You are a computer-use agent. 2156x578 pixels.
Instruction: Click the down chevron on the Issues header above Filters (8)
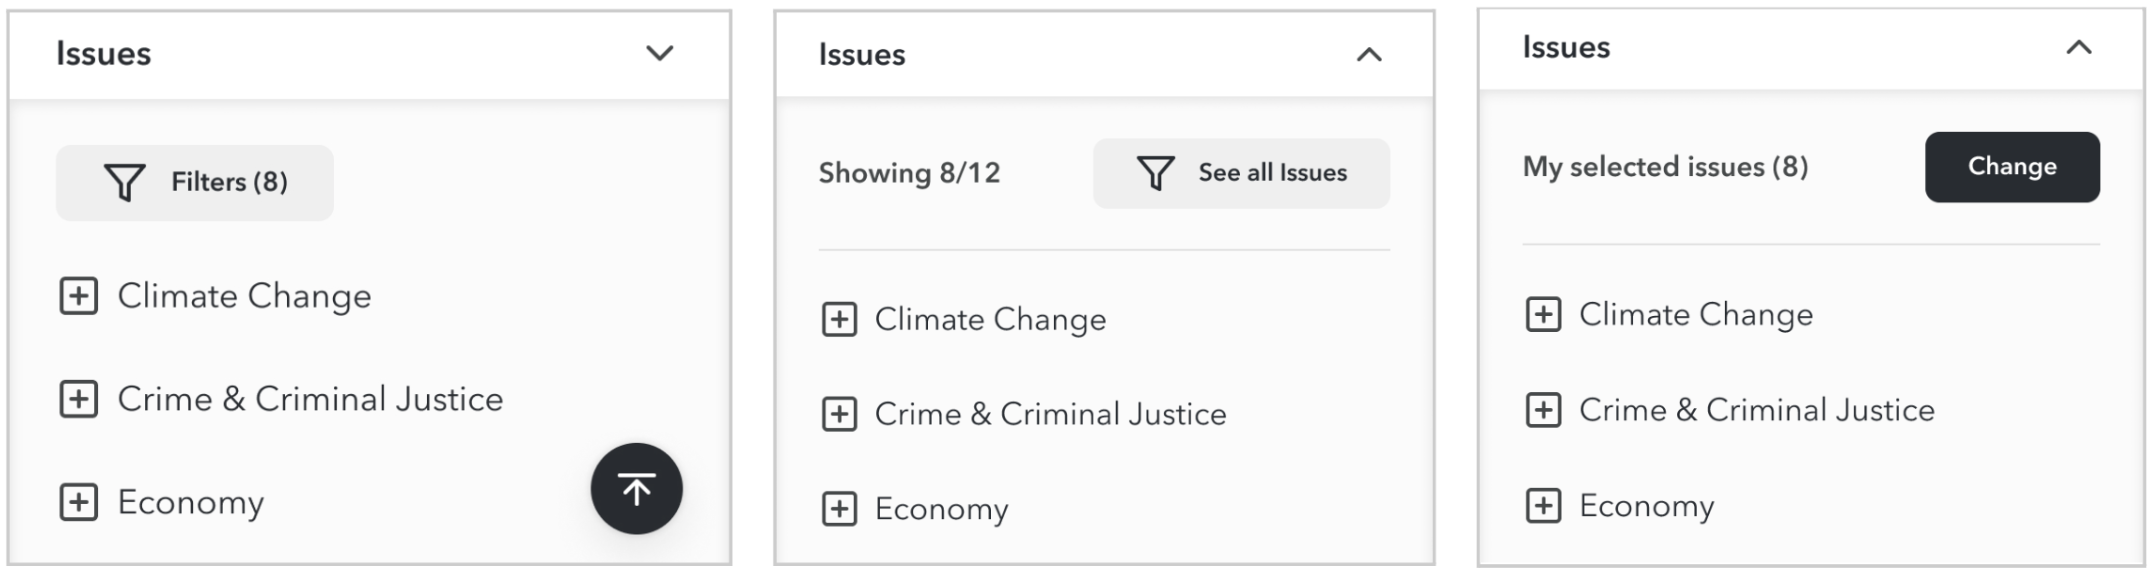click(x=659, y=53)
